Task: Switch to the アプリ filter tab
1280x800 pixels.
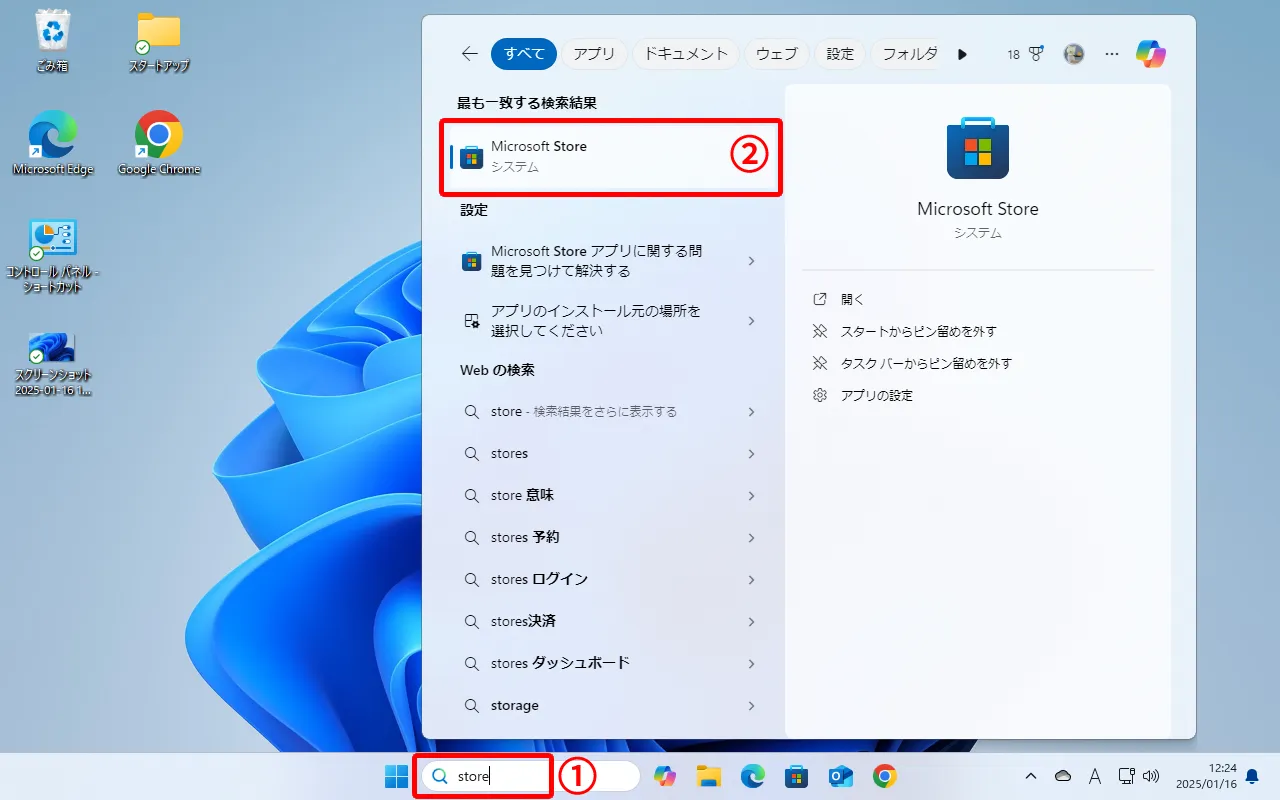Action: [595, 54]
